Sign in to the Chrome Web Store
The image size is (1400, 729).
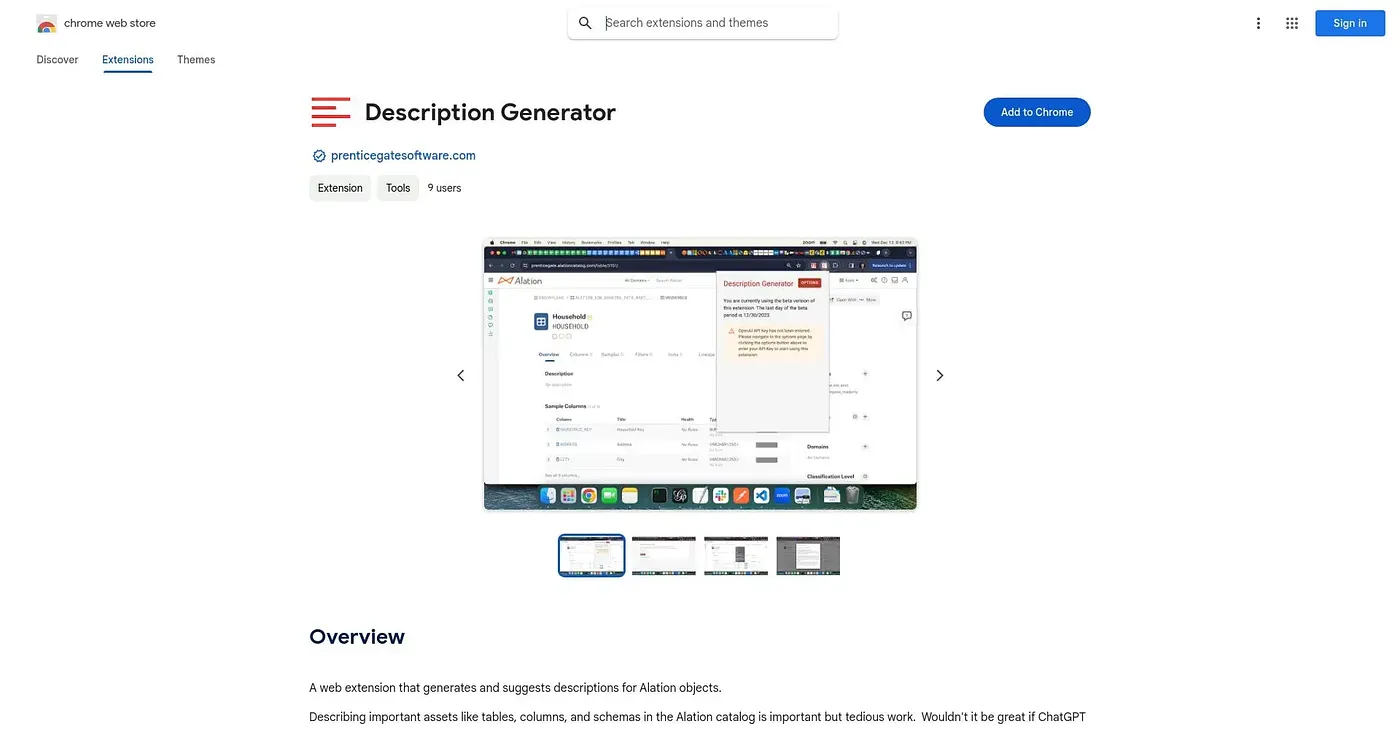coord(1349,24)
